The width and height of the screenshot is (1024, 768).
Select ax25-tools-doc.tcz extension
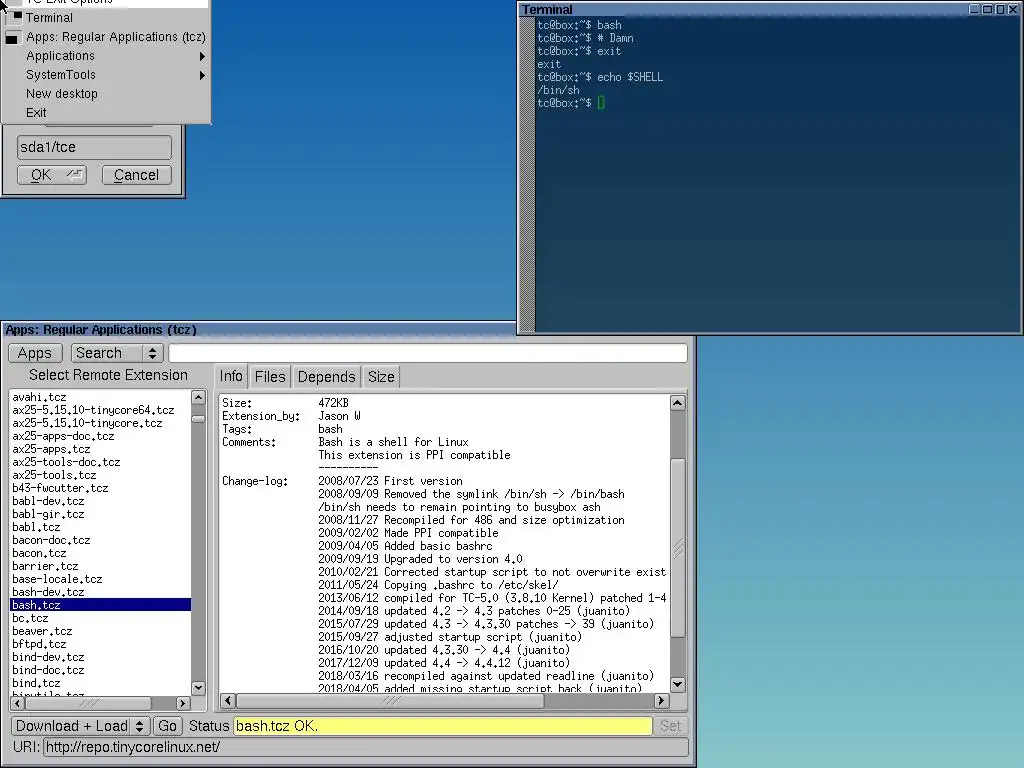pyautogui.click(x=100, y=462)
